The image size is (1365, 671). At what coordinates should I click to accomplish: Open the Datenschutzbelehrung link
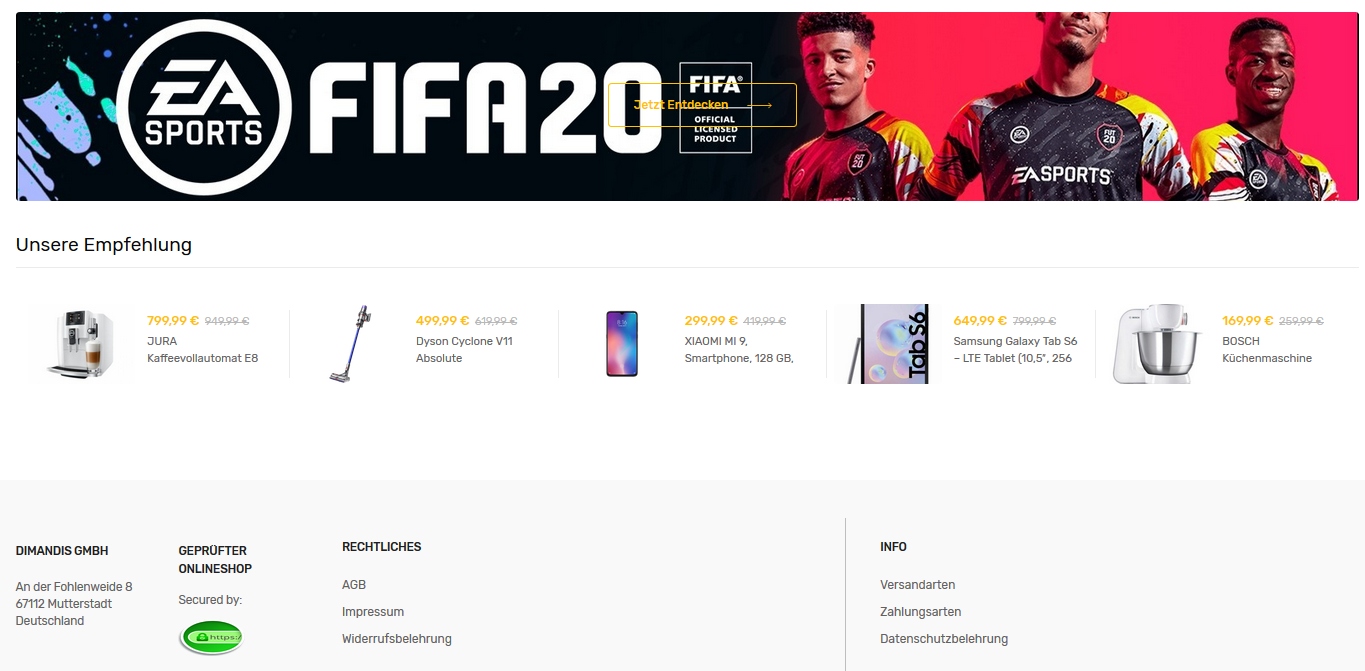point(944,639)
